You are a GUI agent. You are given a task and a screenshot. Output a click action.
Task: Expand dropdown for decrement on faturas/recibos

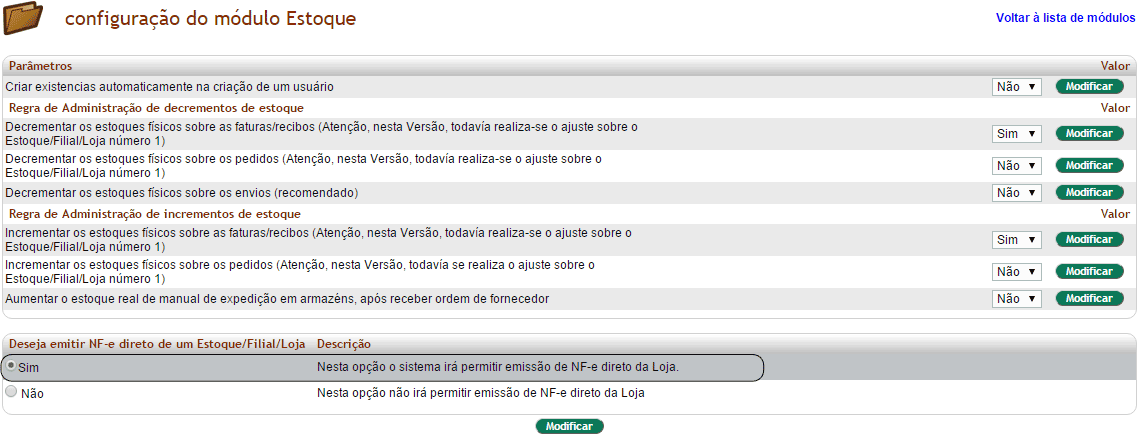(1017, 135)
